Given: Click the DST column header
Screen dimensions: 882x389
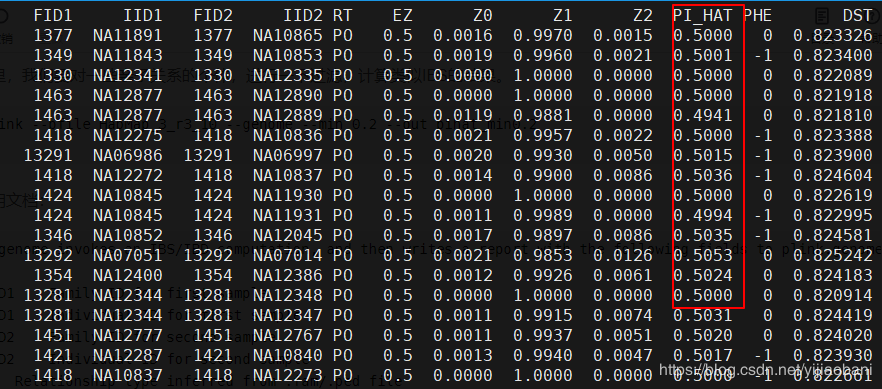Looking at the screenshot, I should tap(857, 16).
